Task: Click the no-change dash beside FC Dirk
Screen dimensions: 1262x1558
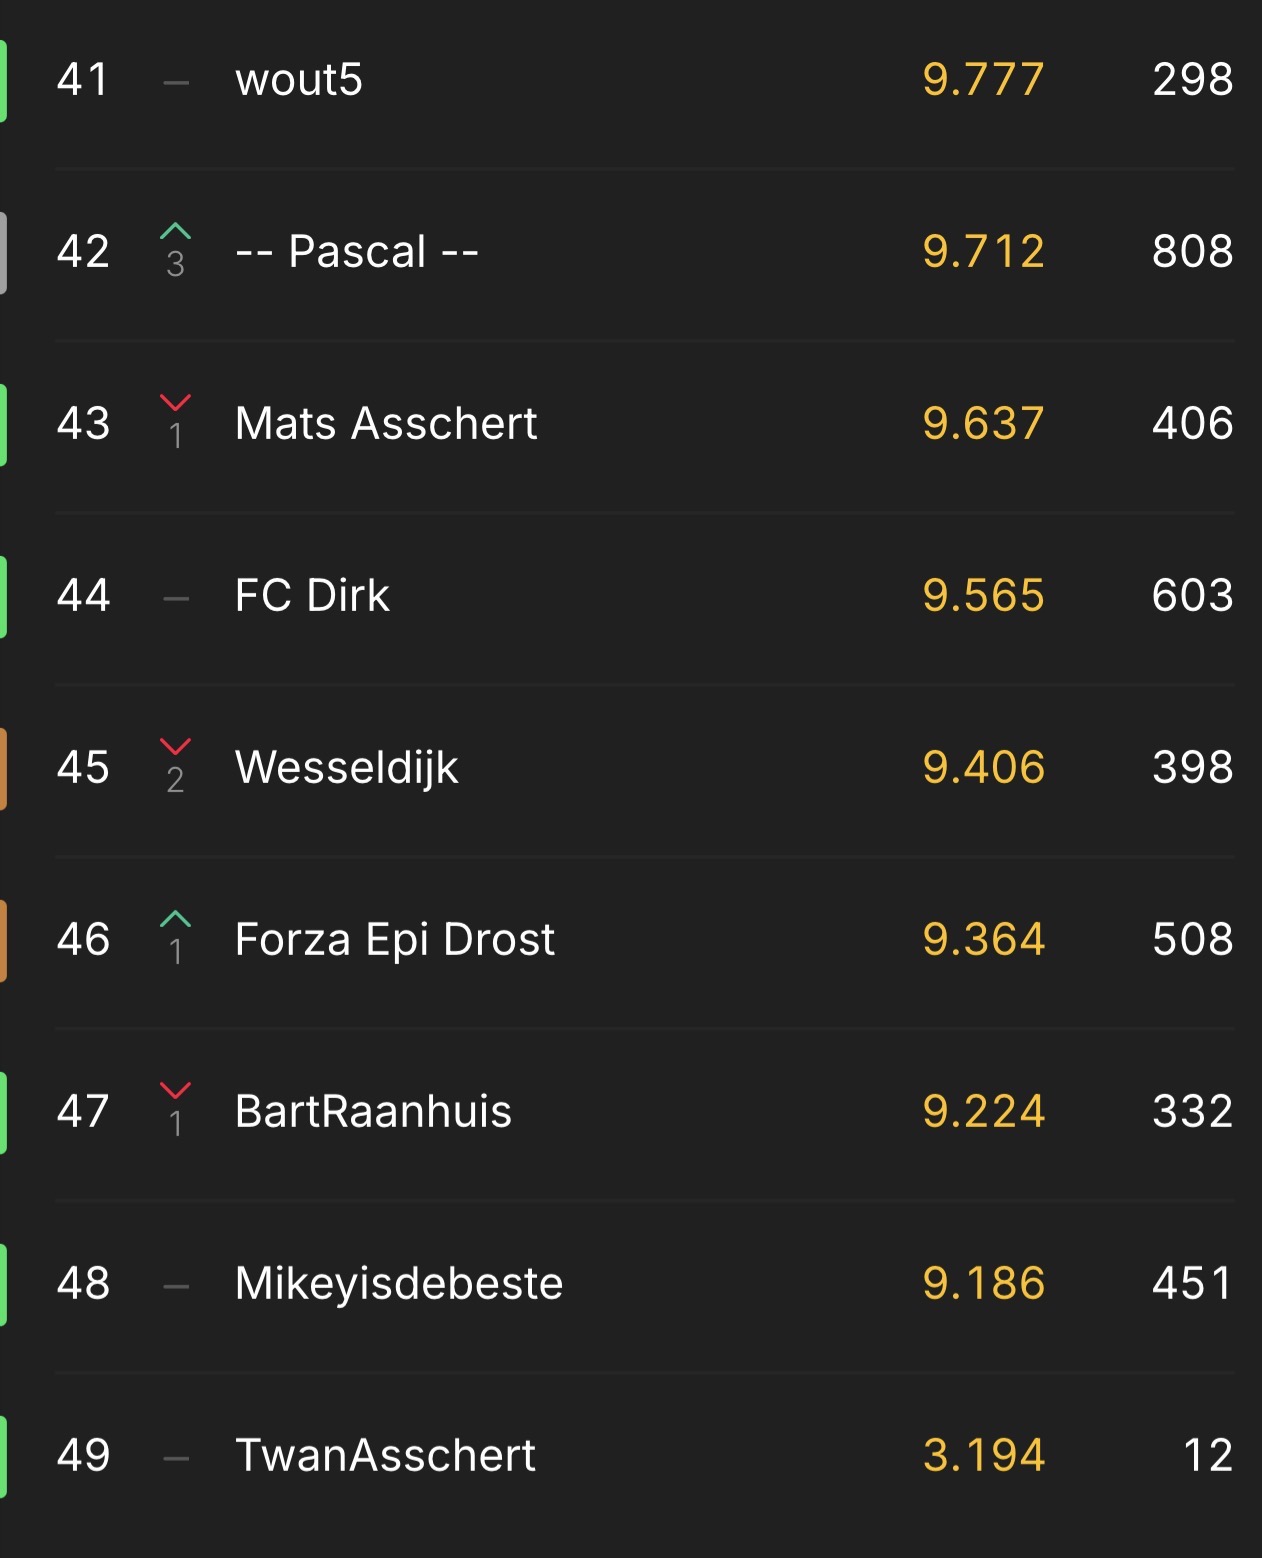Action: pyautogui.click(x=176, y=599)
